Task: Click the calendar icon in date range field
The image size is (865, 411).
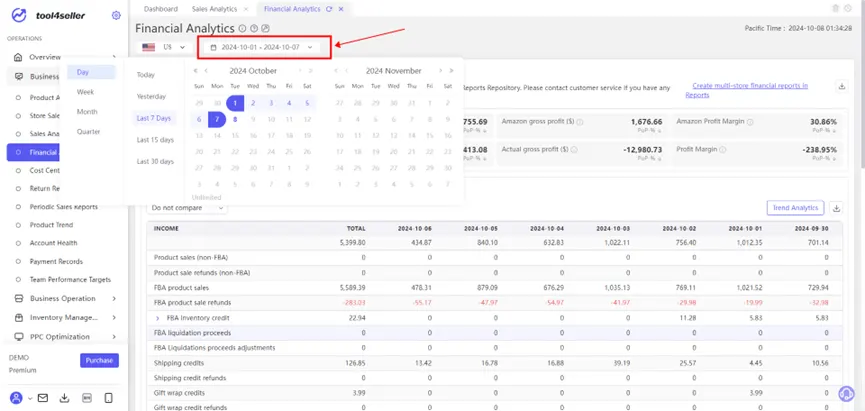Action: (214, 47)
